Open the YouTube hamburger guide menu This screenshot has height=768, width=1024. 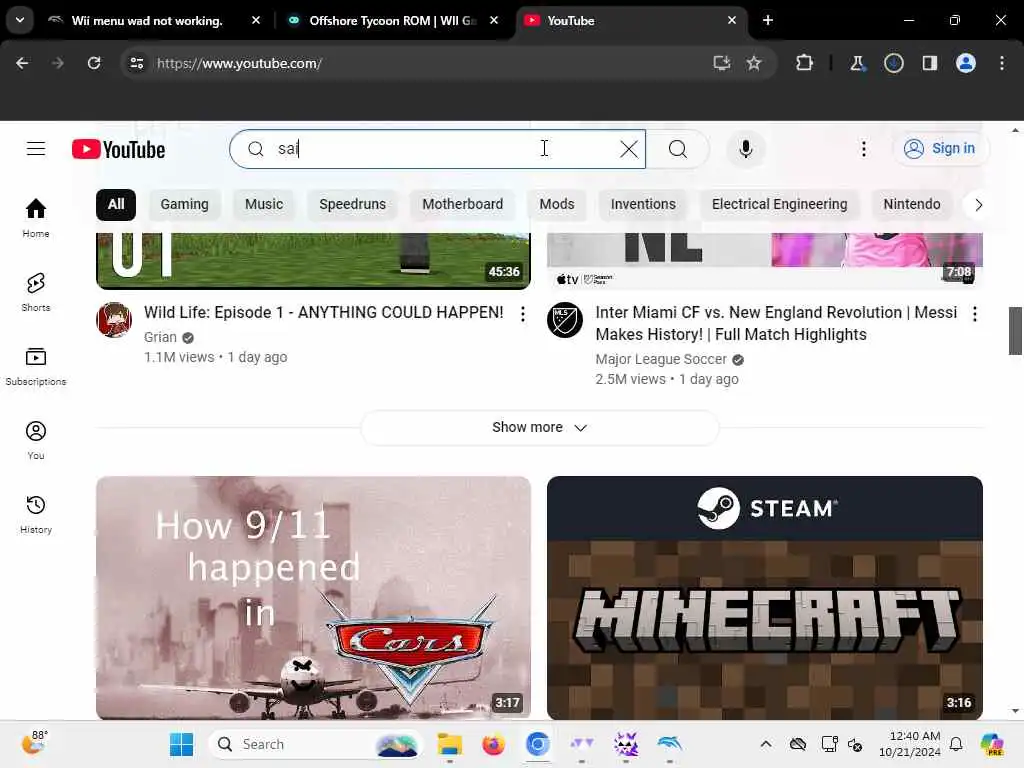[x=36, y=149]
